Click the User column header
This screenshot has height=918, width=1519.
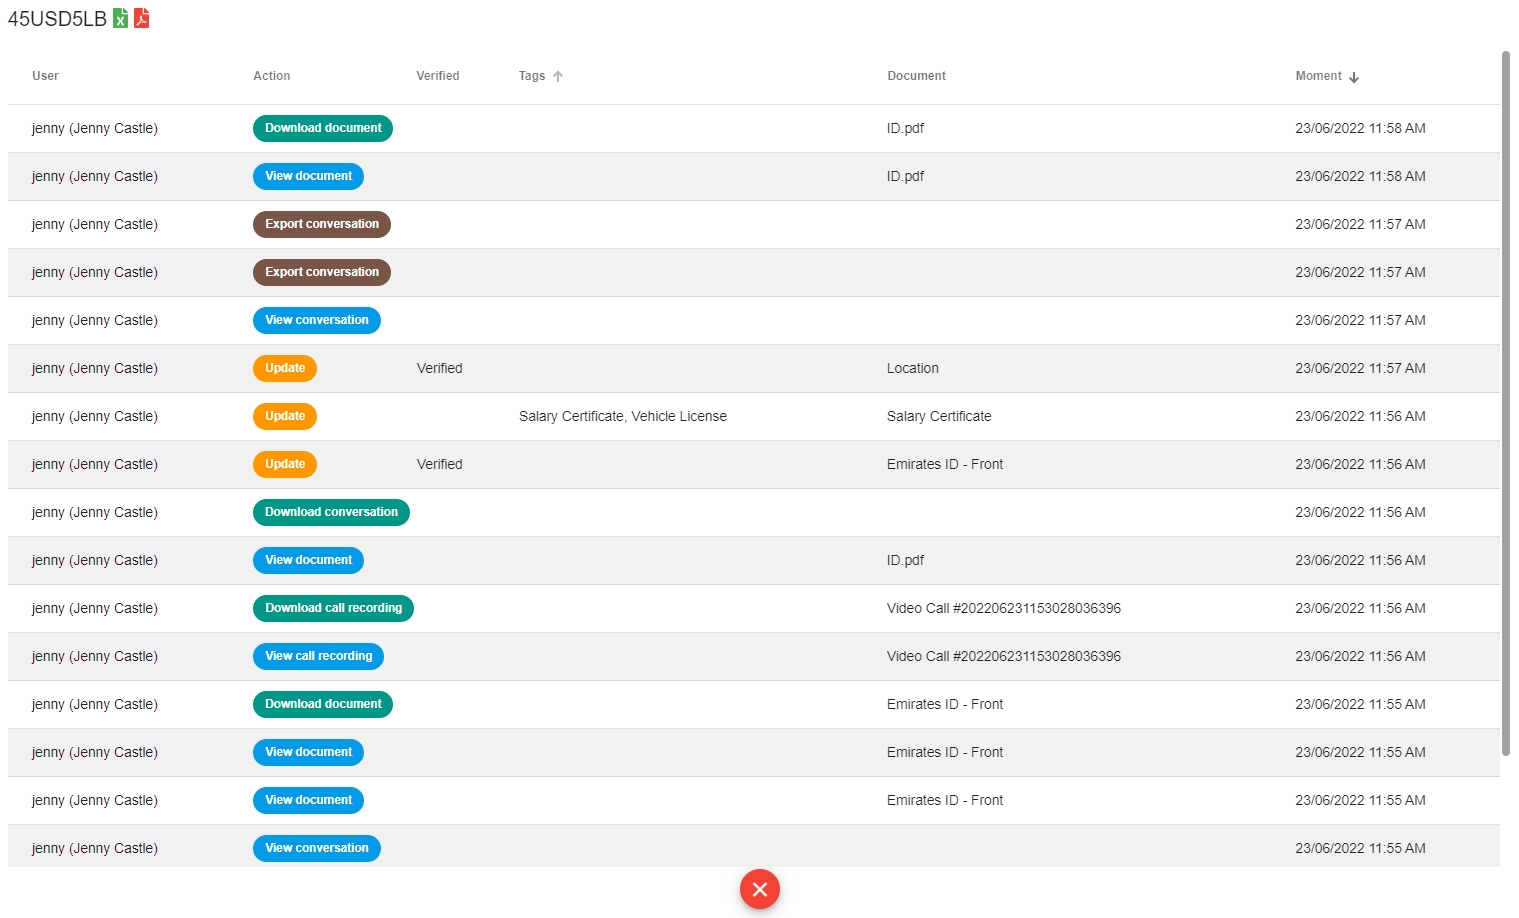45,76
